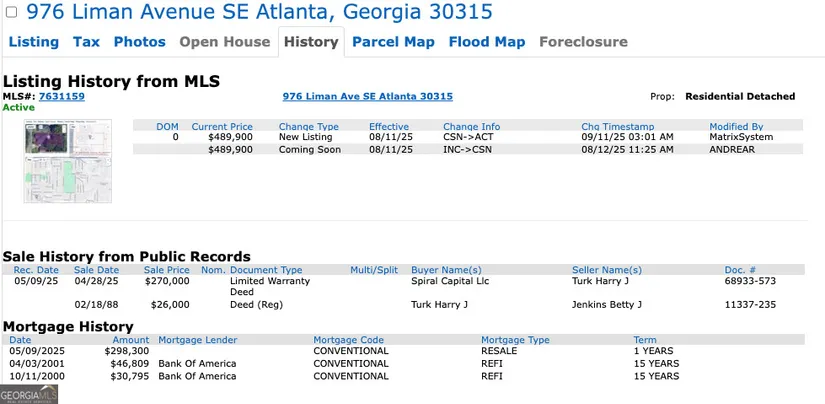This screenshot has height=404, width=825.
Task: Click the property address title heading
Action: [x=259, y=13]
